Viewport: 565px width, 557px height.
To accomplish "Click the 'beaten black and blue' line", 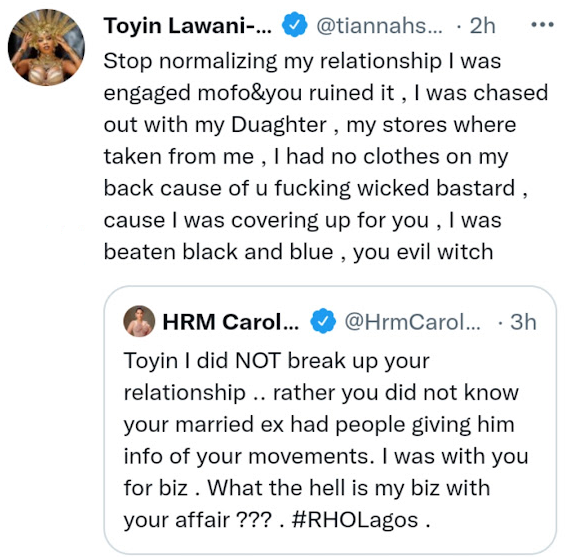I will tap(218, 251).
